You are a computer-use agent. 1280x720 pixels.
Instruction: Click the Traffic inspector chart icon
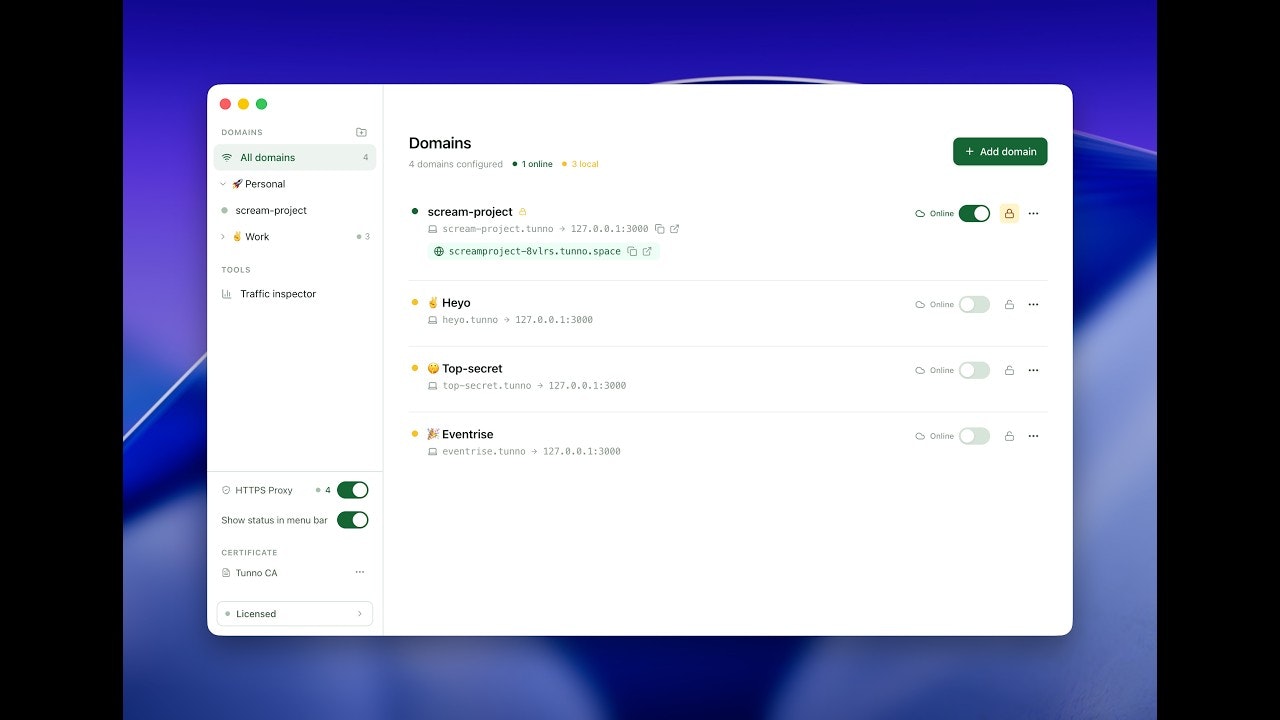[x=227, y=294]
